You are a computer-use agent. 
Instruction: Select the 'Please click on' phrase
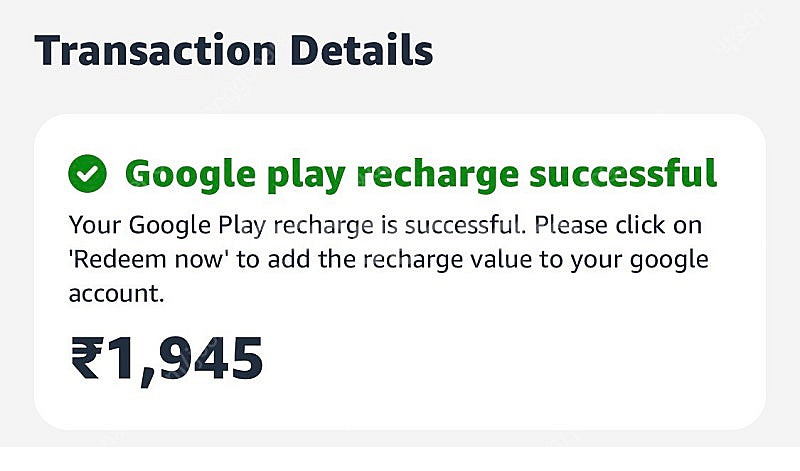tap(618, 225)
